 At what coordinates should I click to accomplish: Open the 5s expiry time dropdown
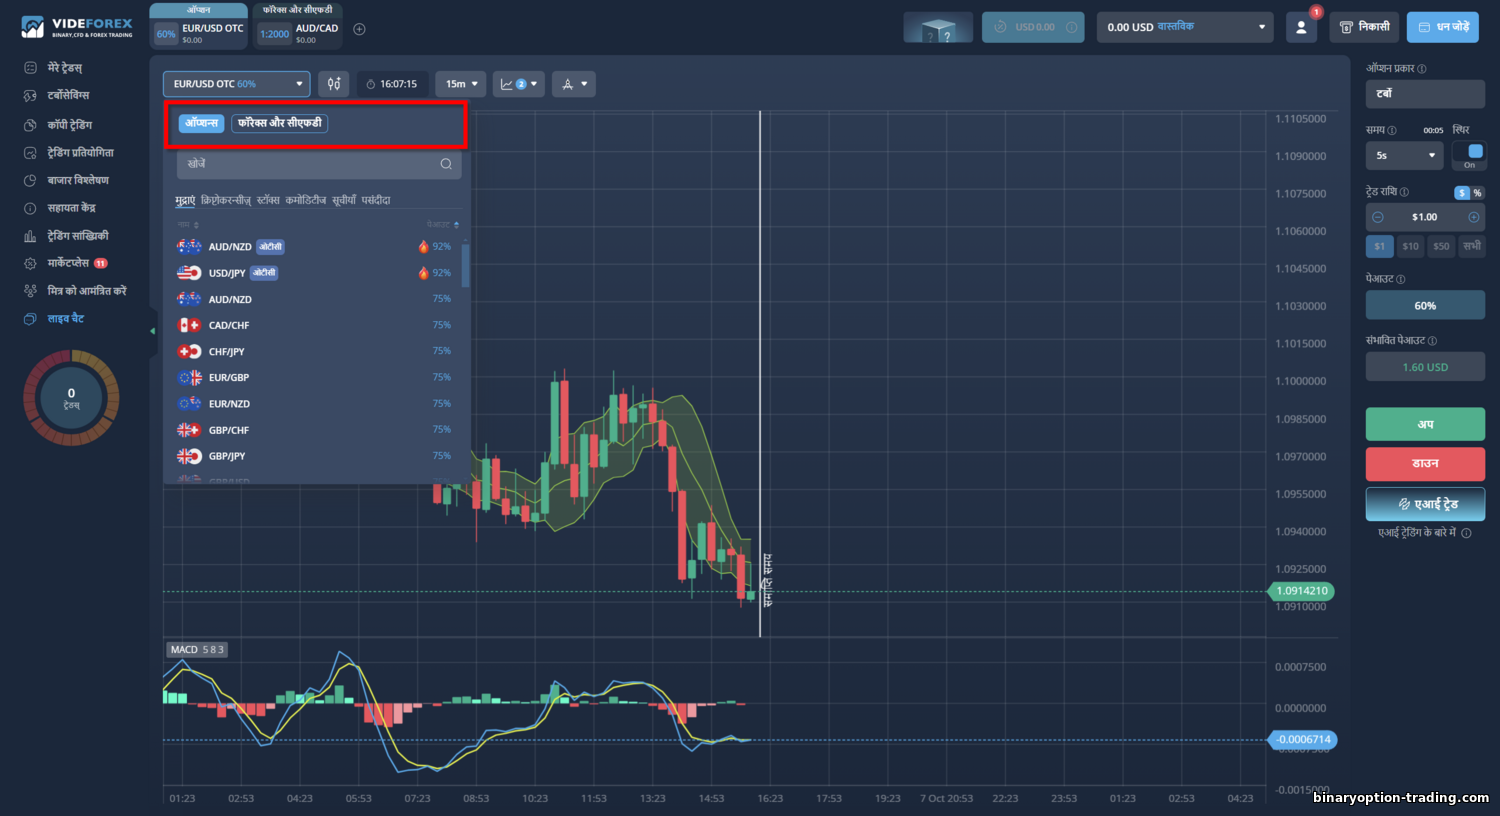1405,155
